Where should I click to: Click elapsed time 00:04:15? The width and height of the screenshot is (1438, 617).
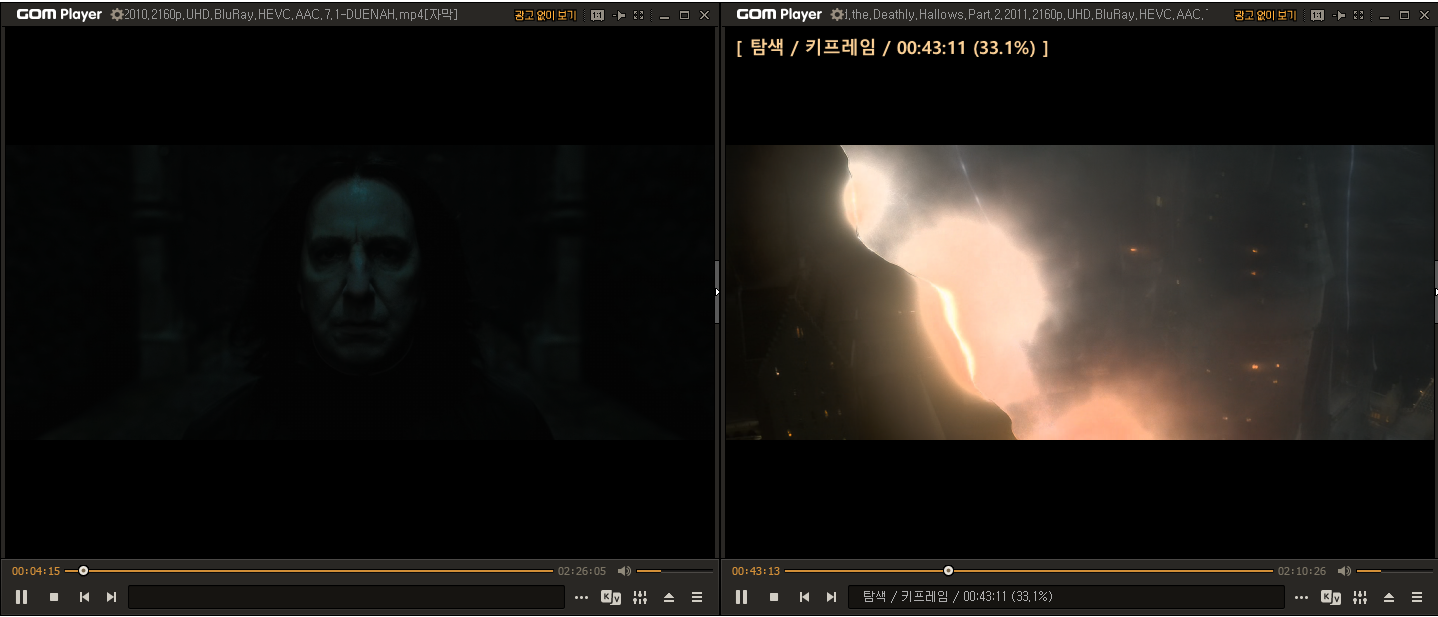[x=36, y=571]
